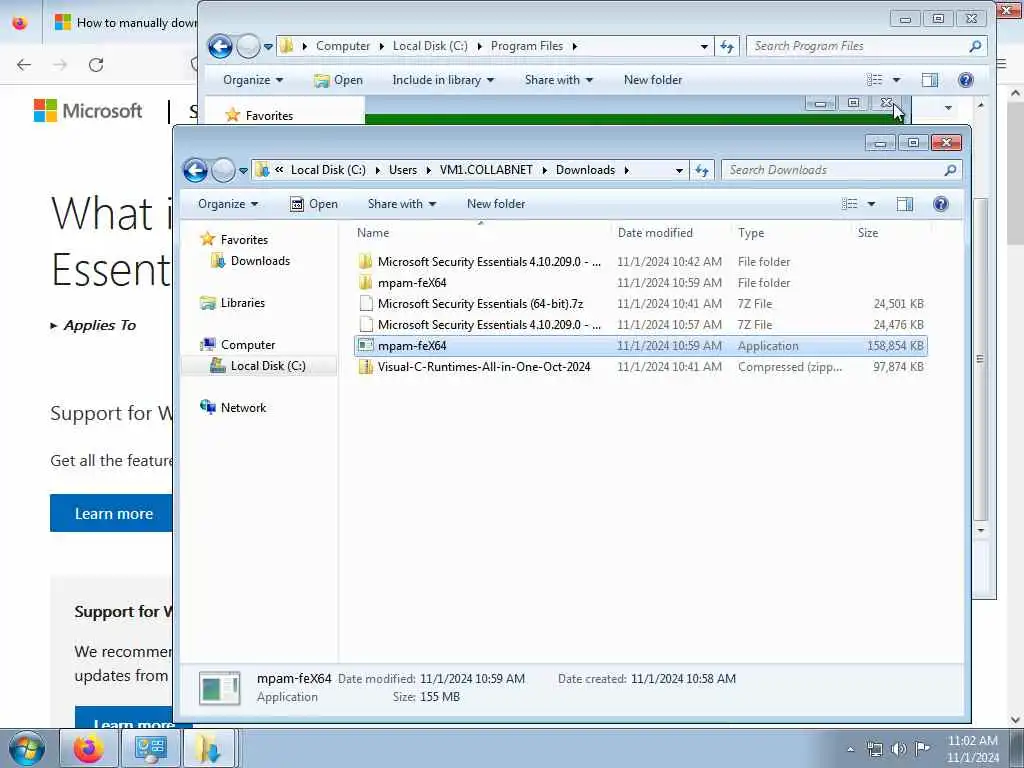Click forward arrow in Downloads window
The width and height of the screenshot is (1024, 768).
click(223, 170)
